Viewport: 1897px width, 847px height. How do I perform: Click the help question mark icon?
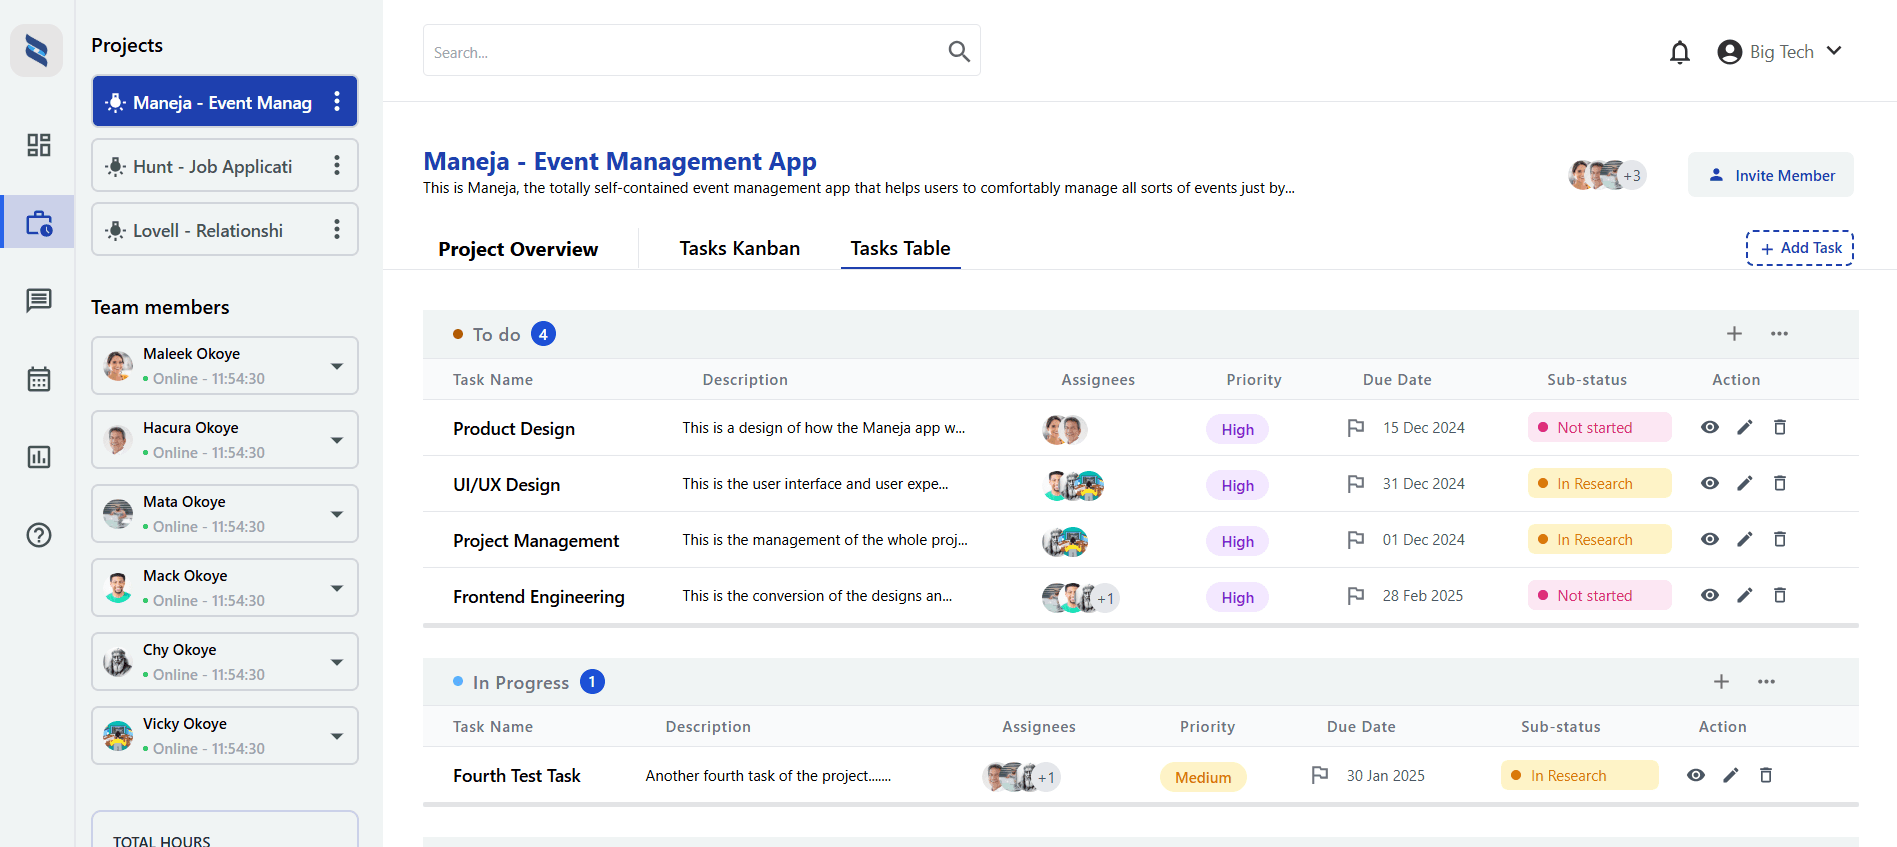coord(38,535)
